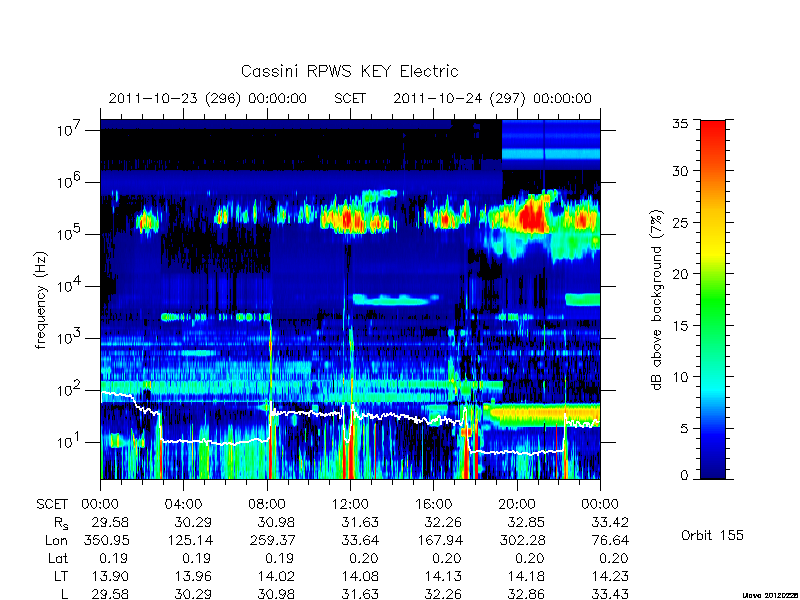
Task: Click the Lon value "350.95"
Action: click(x=106, y=540)
